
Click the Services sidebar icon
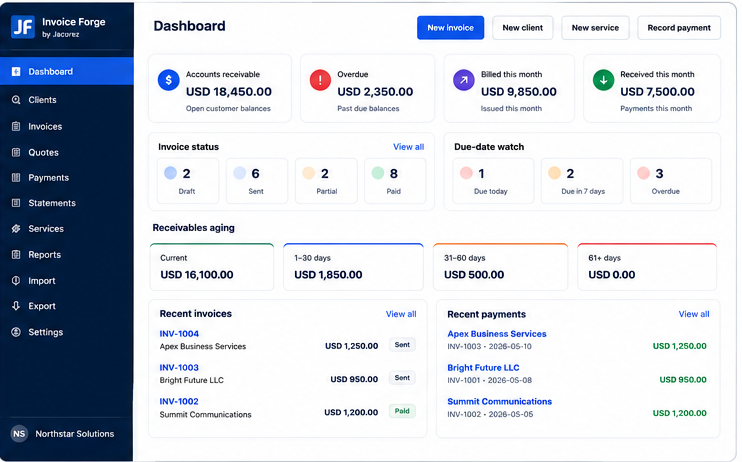point(16,229)
